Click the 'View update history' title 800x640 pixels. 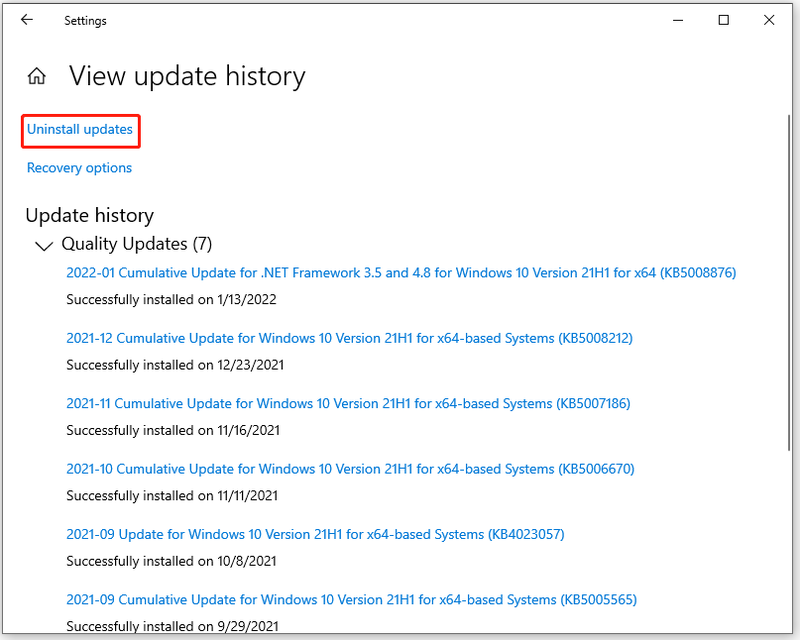coord(187,77)
